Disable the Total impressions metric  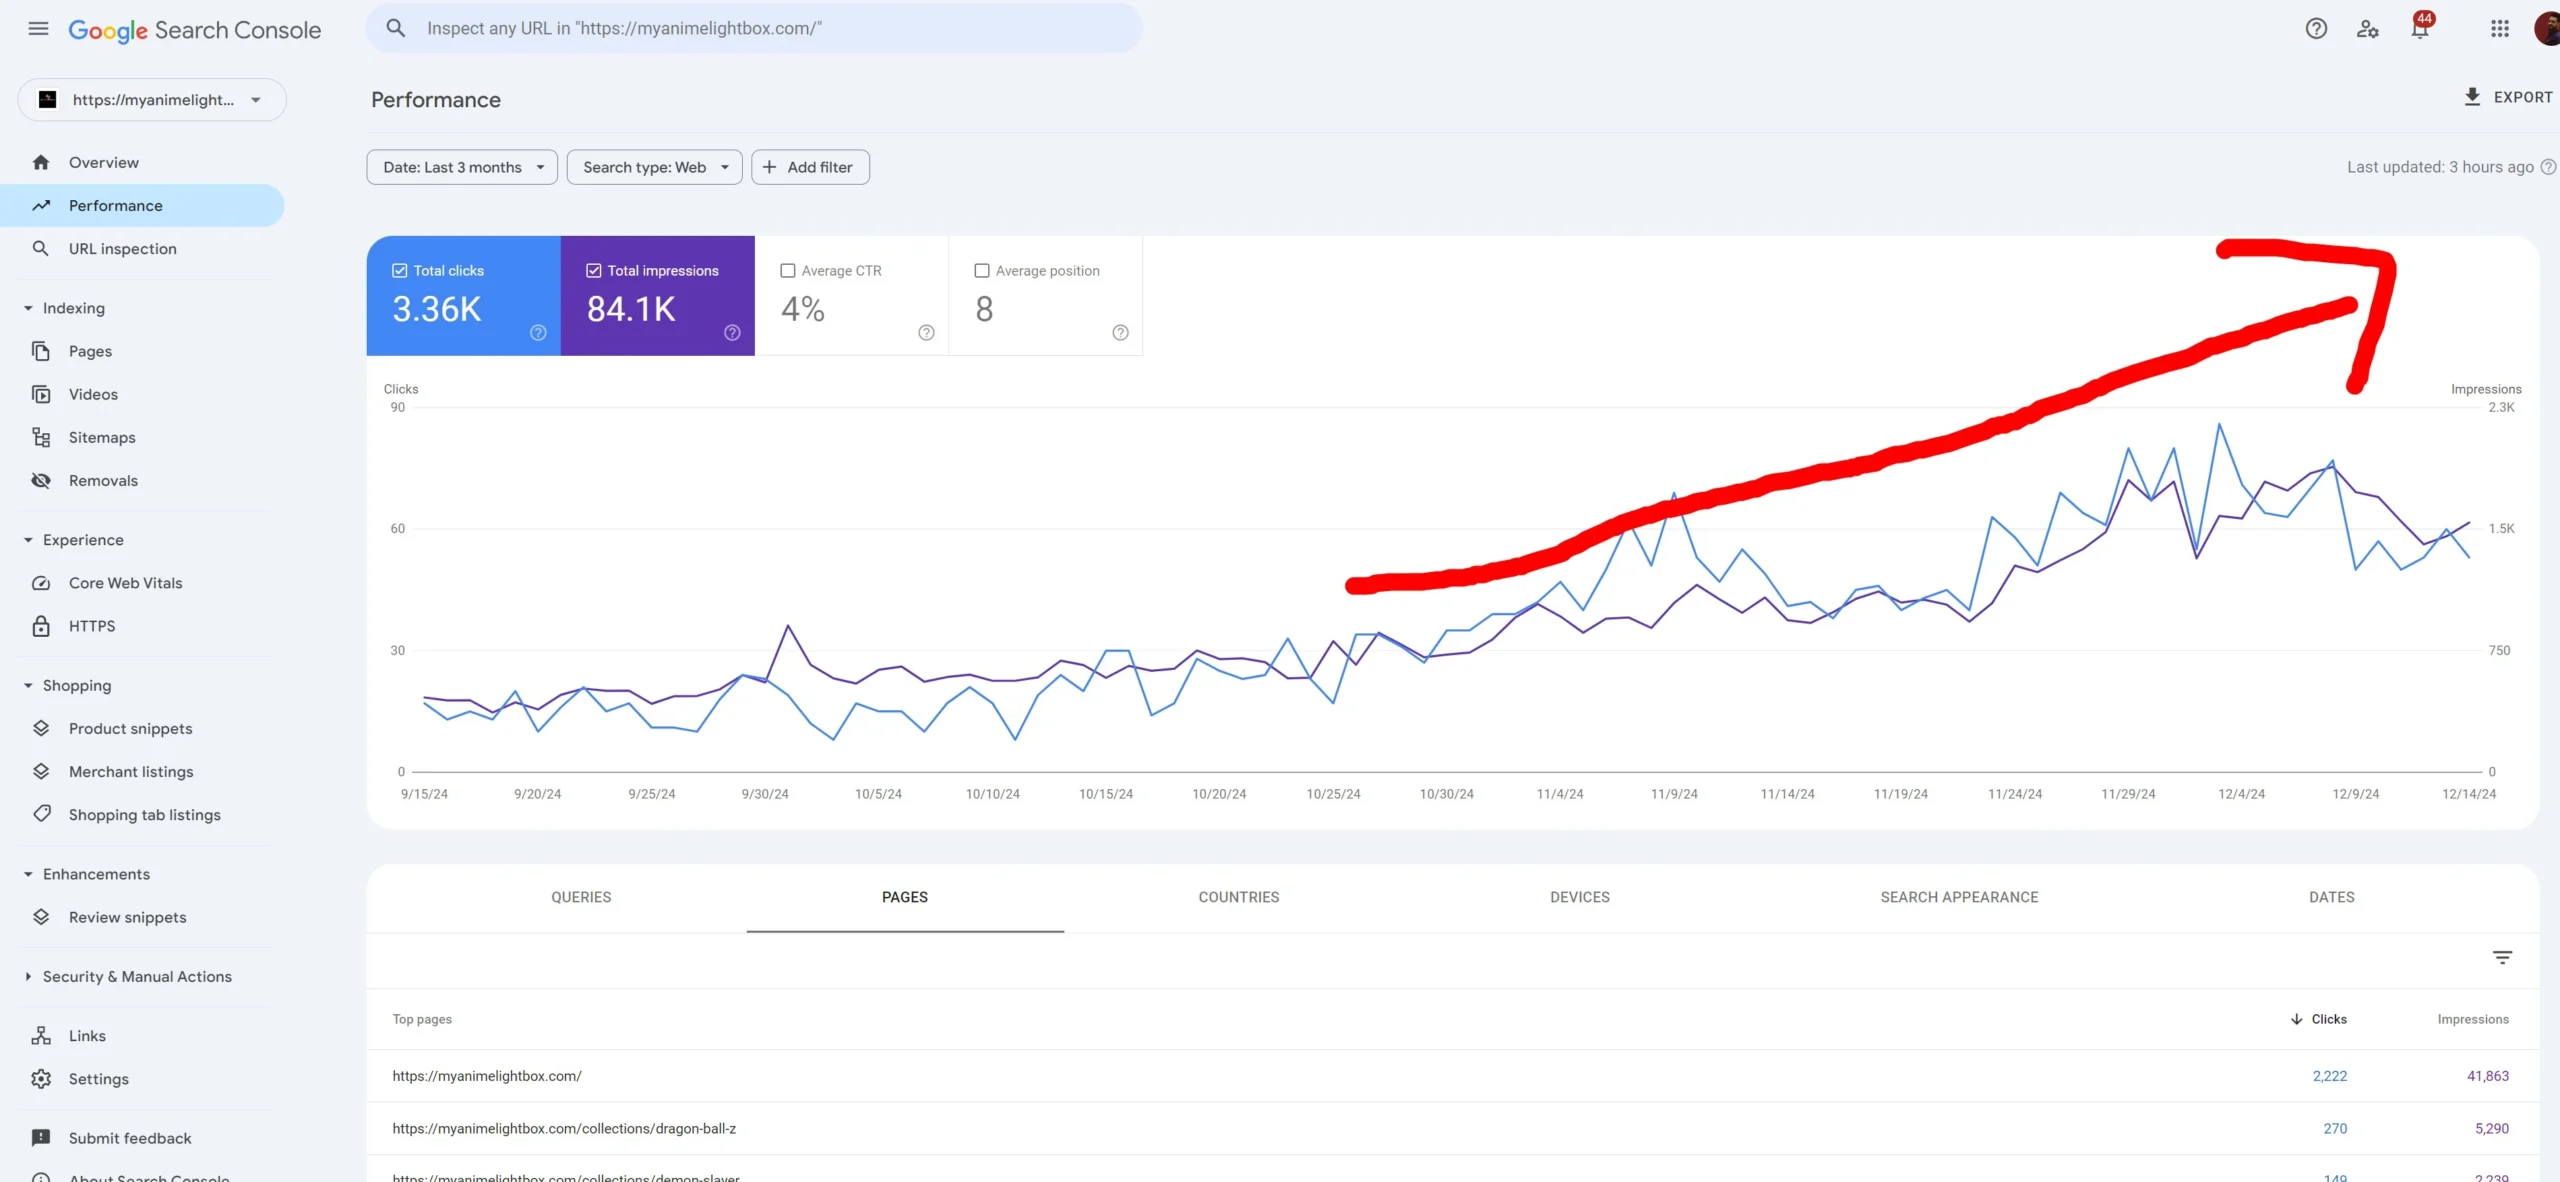593,270
